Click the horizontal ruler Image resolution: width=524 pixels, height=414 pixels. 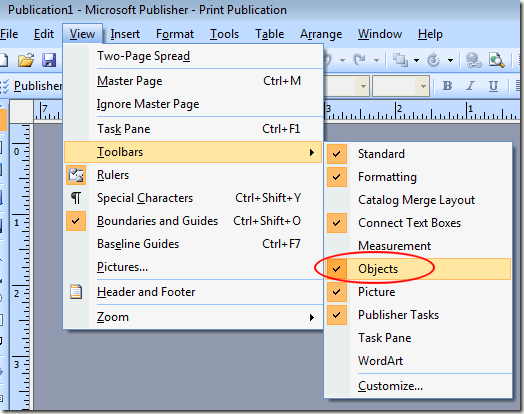421,110
